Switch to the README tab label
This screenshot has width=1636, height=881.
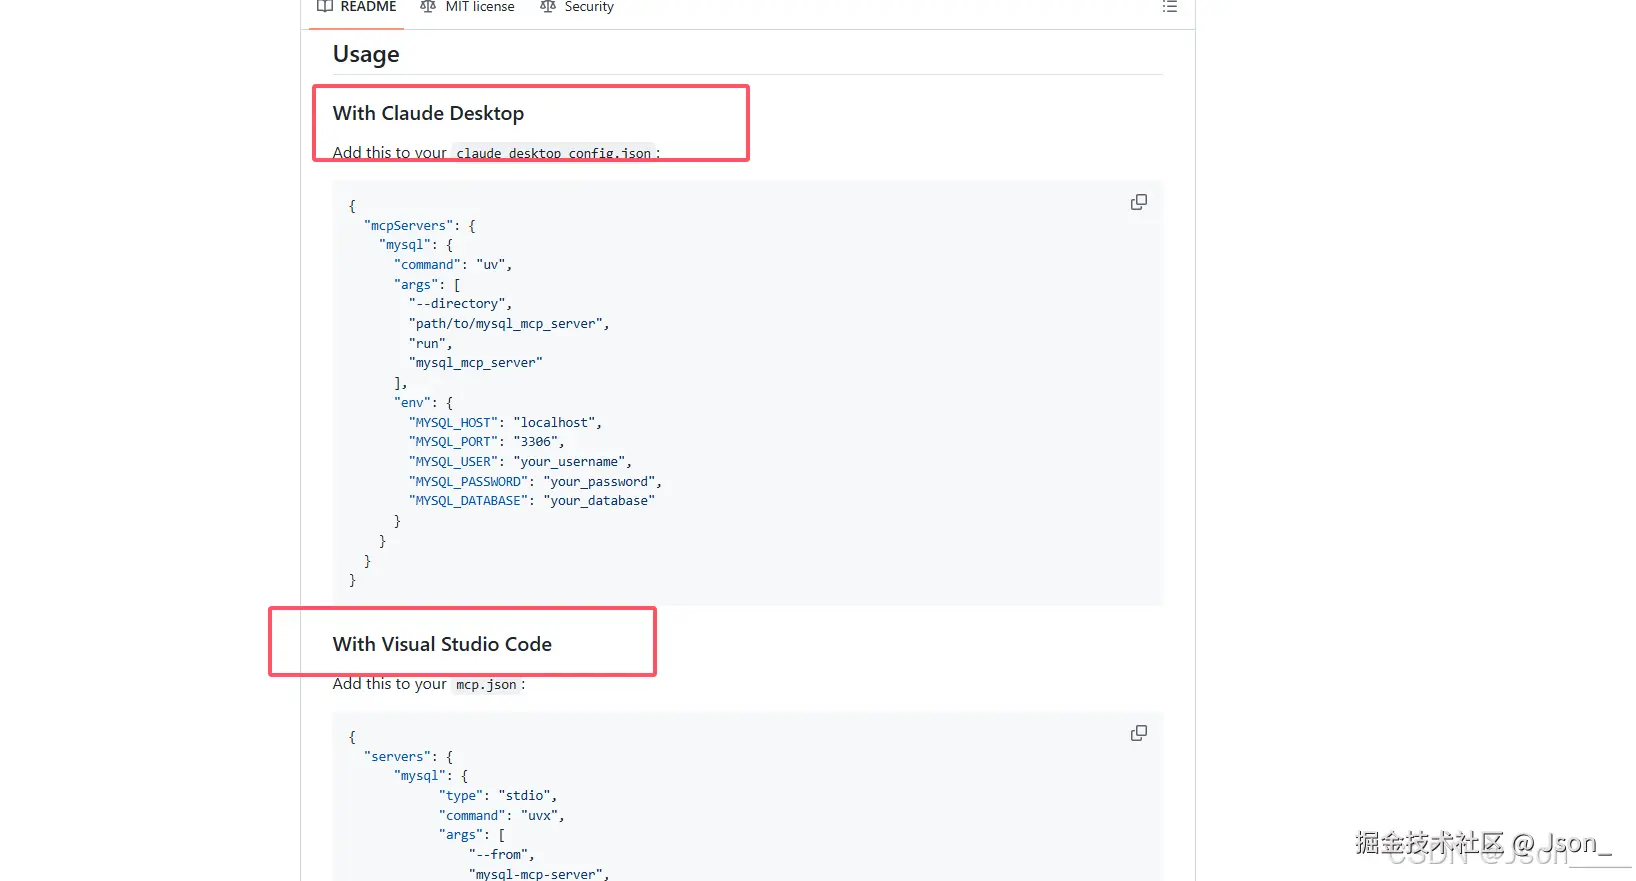[368, 7]
